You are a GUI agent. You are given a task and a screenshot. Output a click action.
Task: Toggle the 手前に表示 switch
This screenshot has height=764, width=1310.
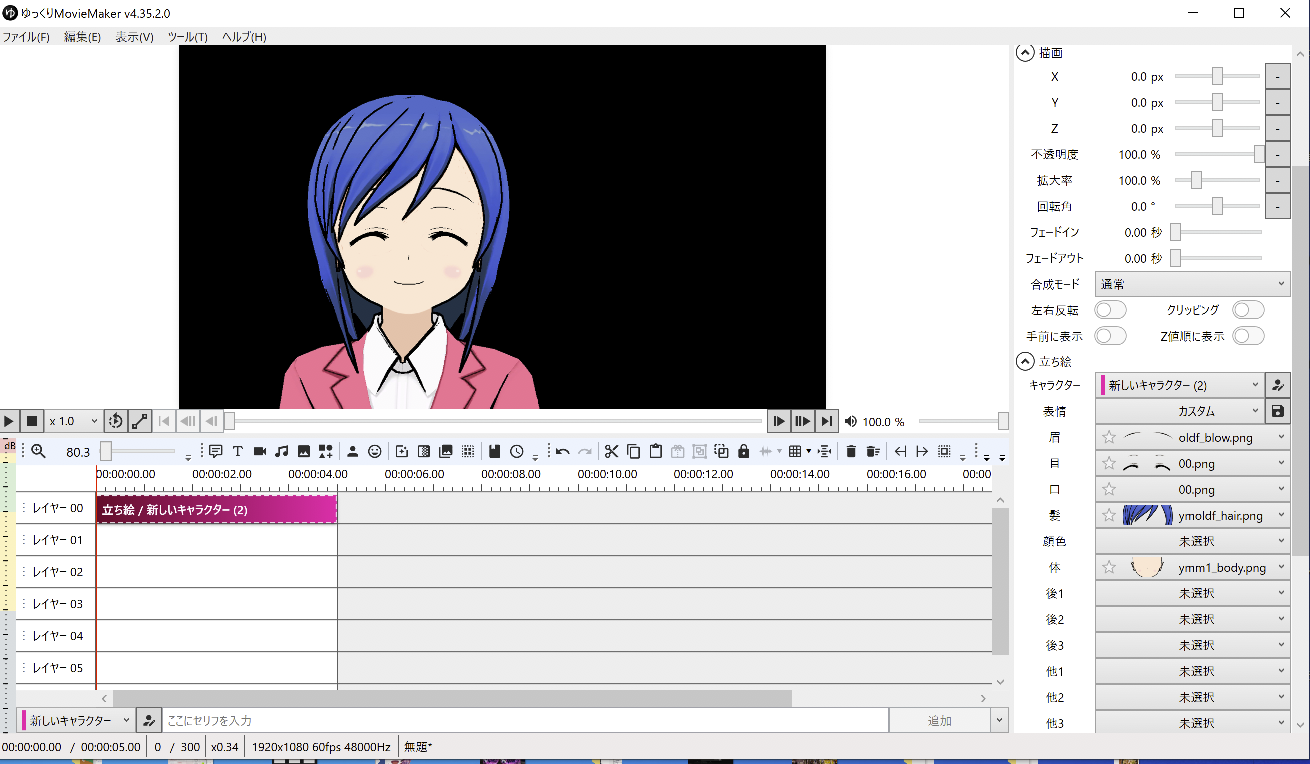coord(1110,336)
